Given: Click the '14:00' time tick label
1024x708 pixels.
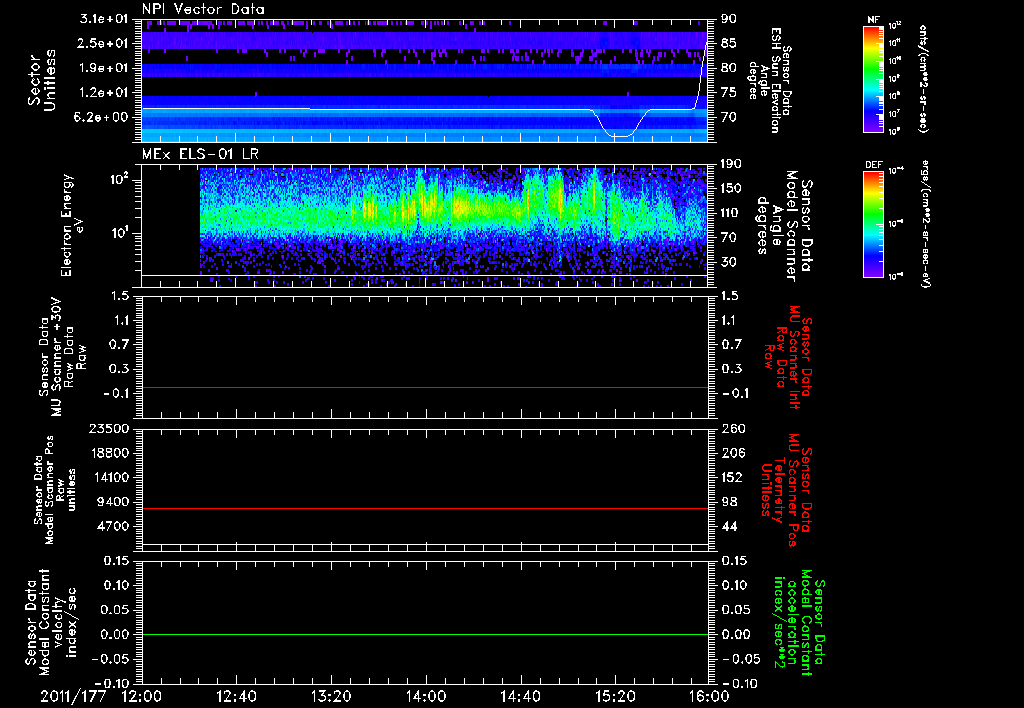Looking at the screenshot, I should (x=426, y=696).
